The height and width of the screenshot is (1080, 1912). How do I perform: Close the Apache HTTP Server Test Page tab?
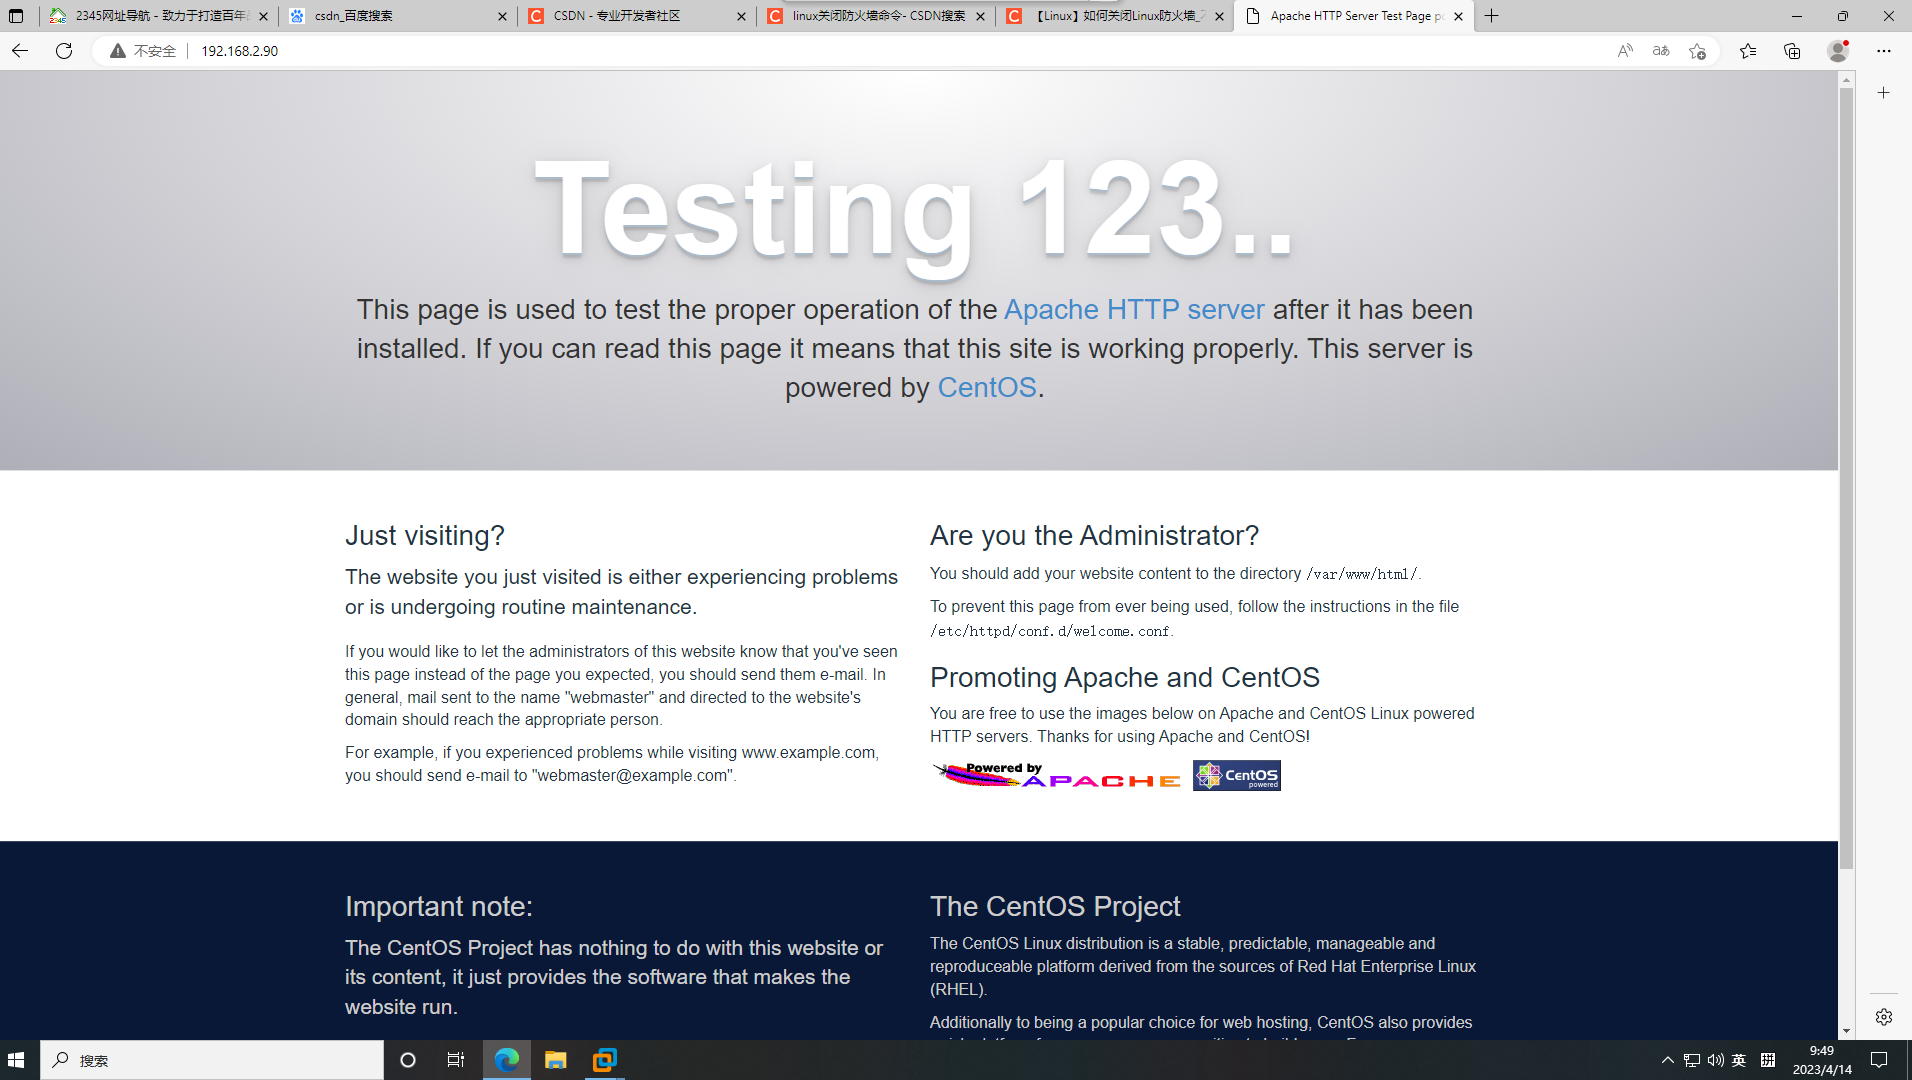pos(1458,16)
